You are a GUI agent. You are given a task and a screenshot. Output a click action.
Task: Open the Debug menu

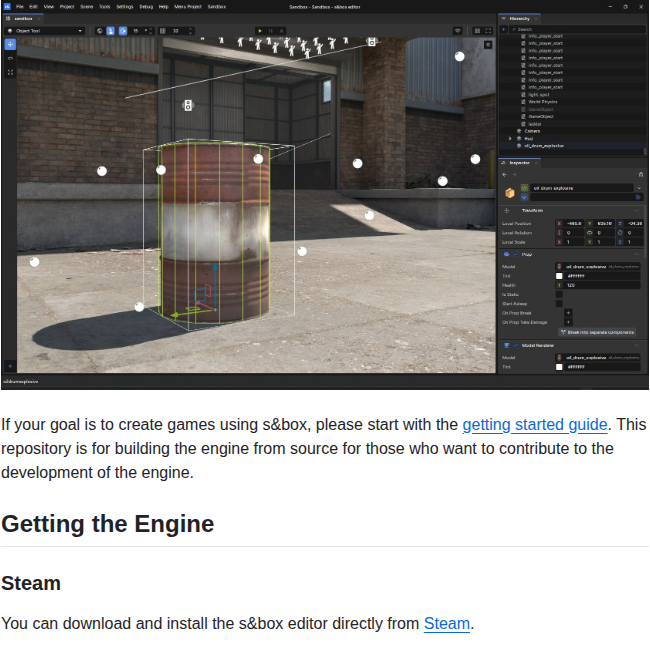[146, 7]
